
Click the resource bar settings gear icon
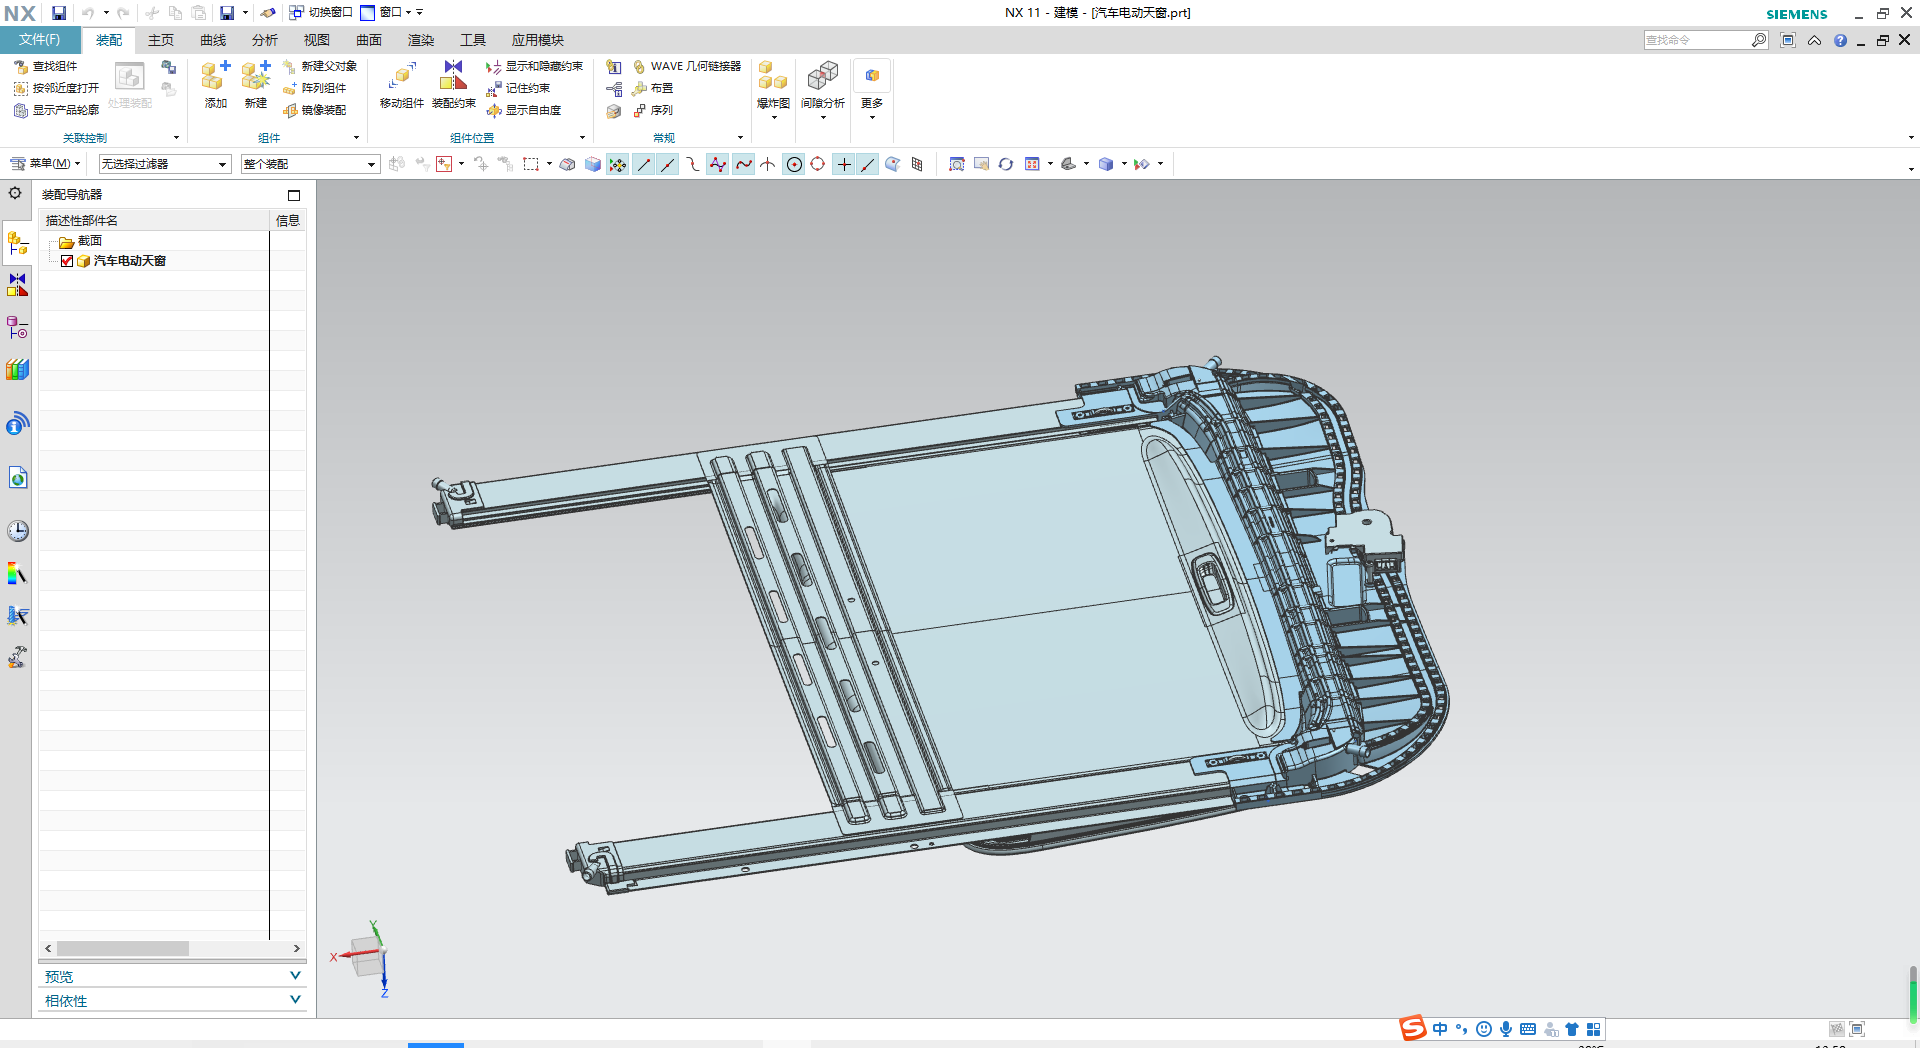15,193
